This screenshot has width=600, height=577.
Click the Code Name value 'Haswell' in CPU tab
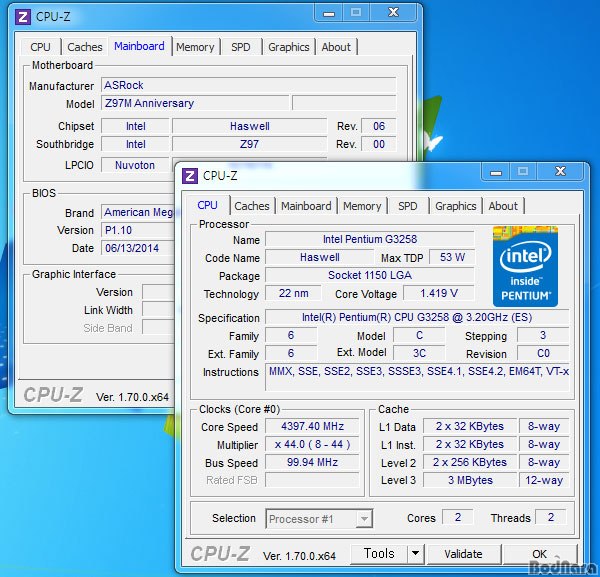click(320, 257)
